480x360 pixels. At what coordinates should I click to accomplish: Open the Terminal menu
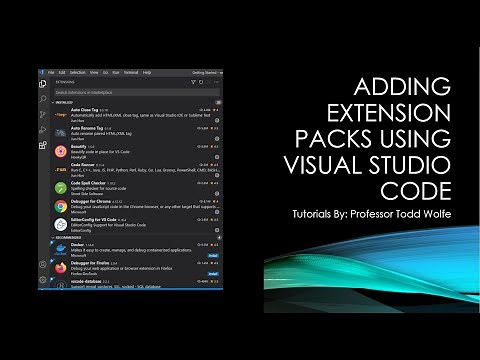pyautogui.click(x=131, y=73)
